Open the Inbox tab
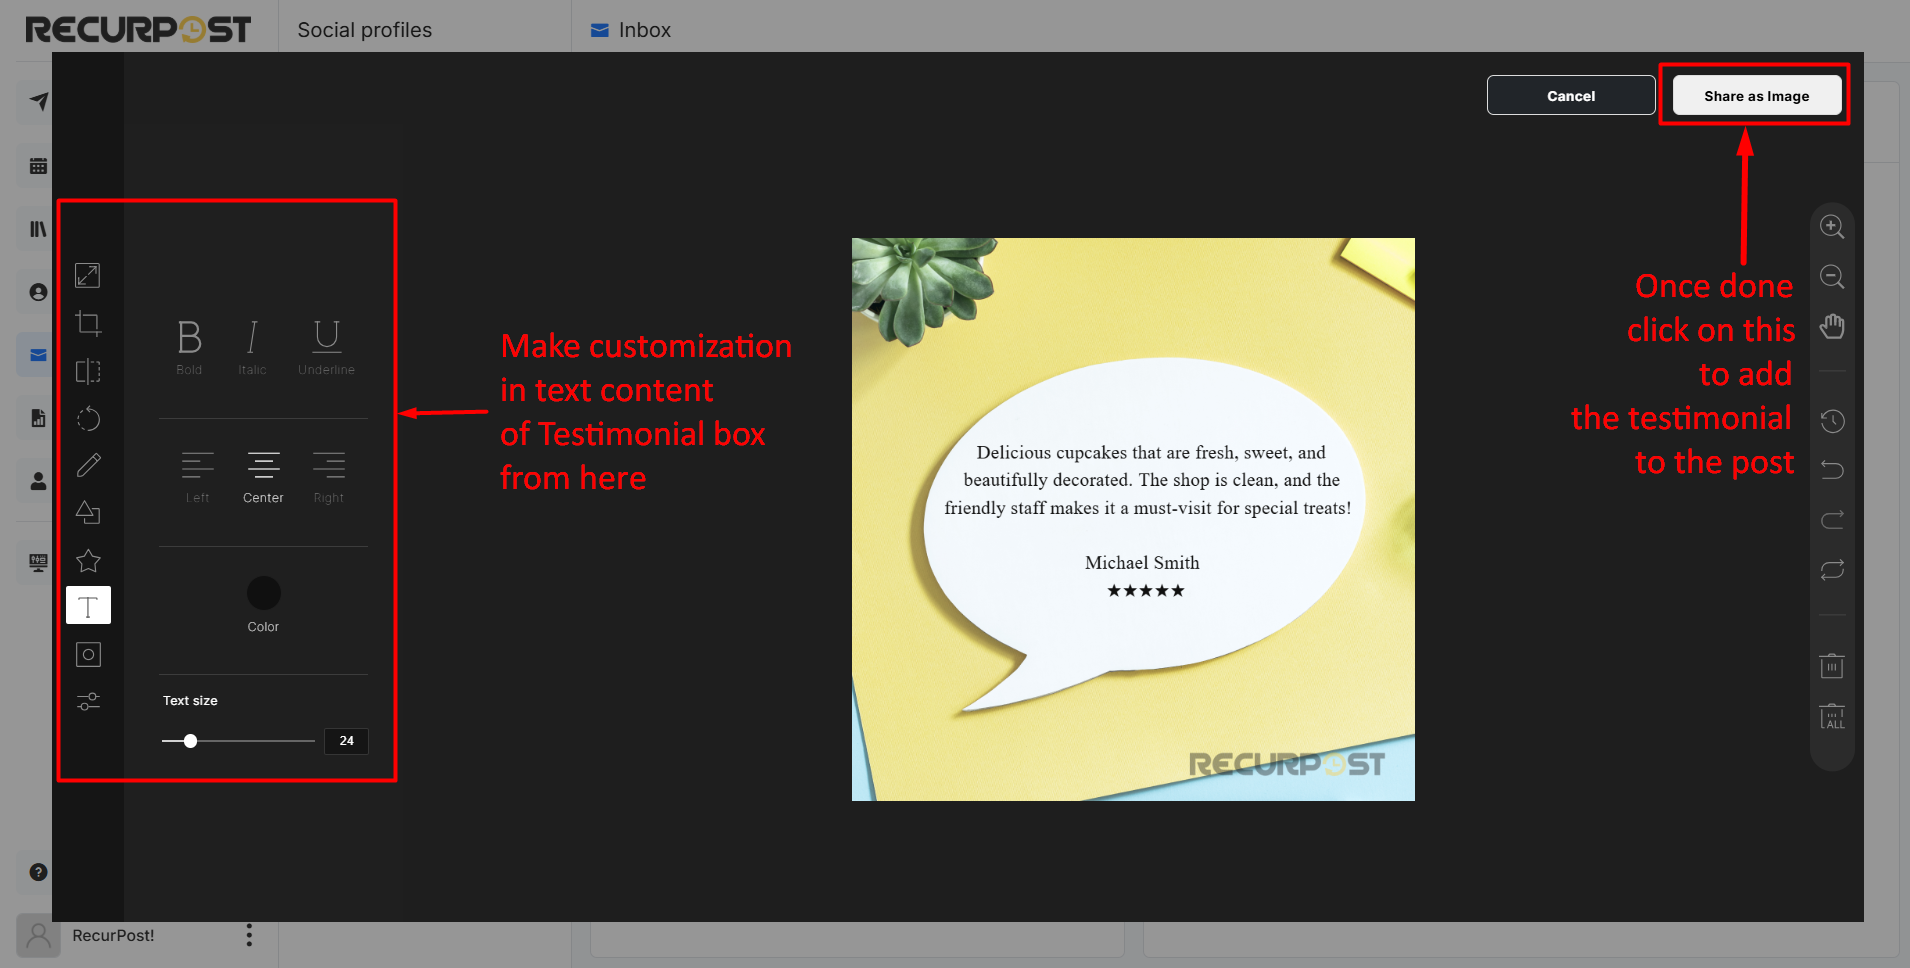1910x968 pixels. pyautogui.click(x=631, y=30)
